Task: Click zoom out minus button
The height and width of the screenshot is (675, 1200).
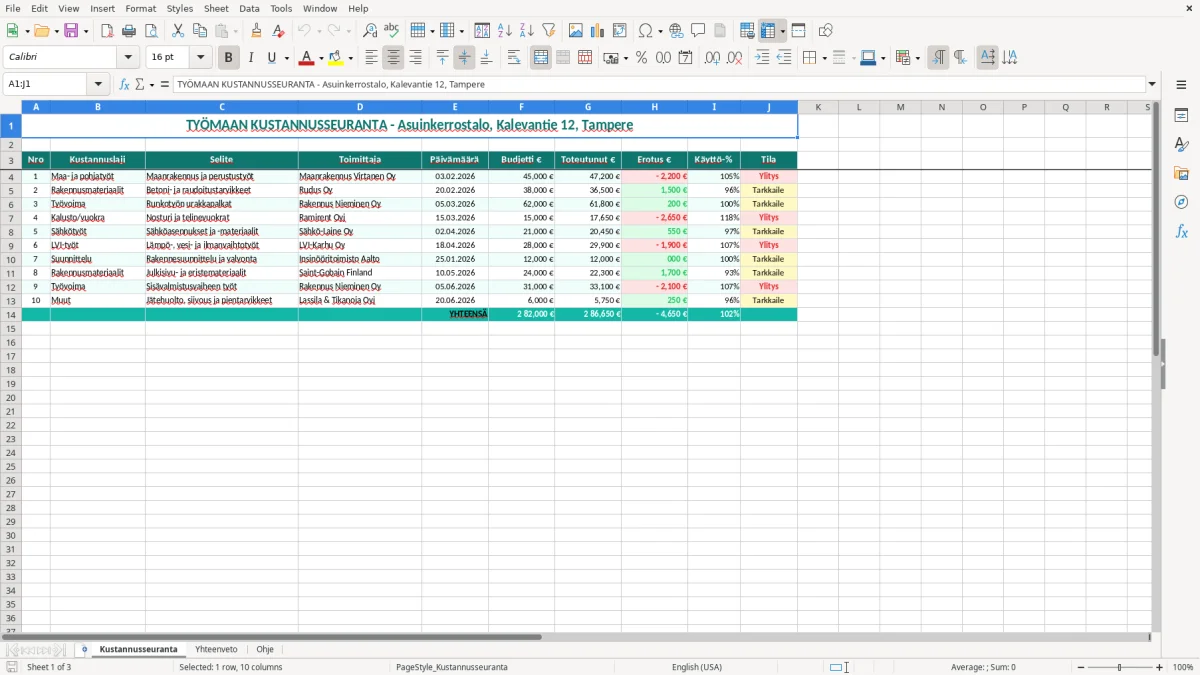Action: [x=1081, y=667]
